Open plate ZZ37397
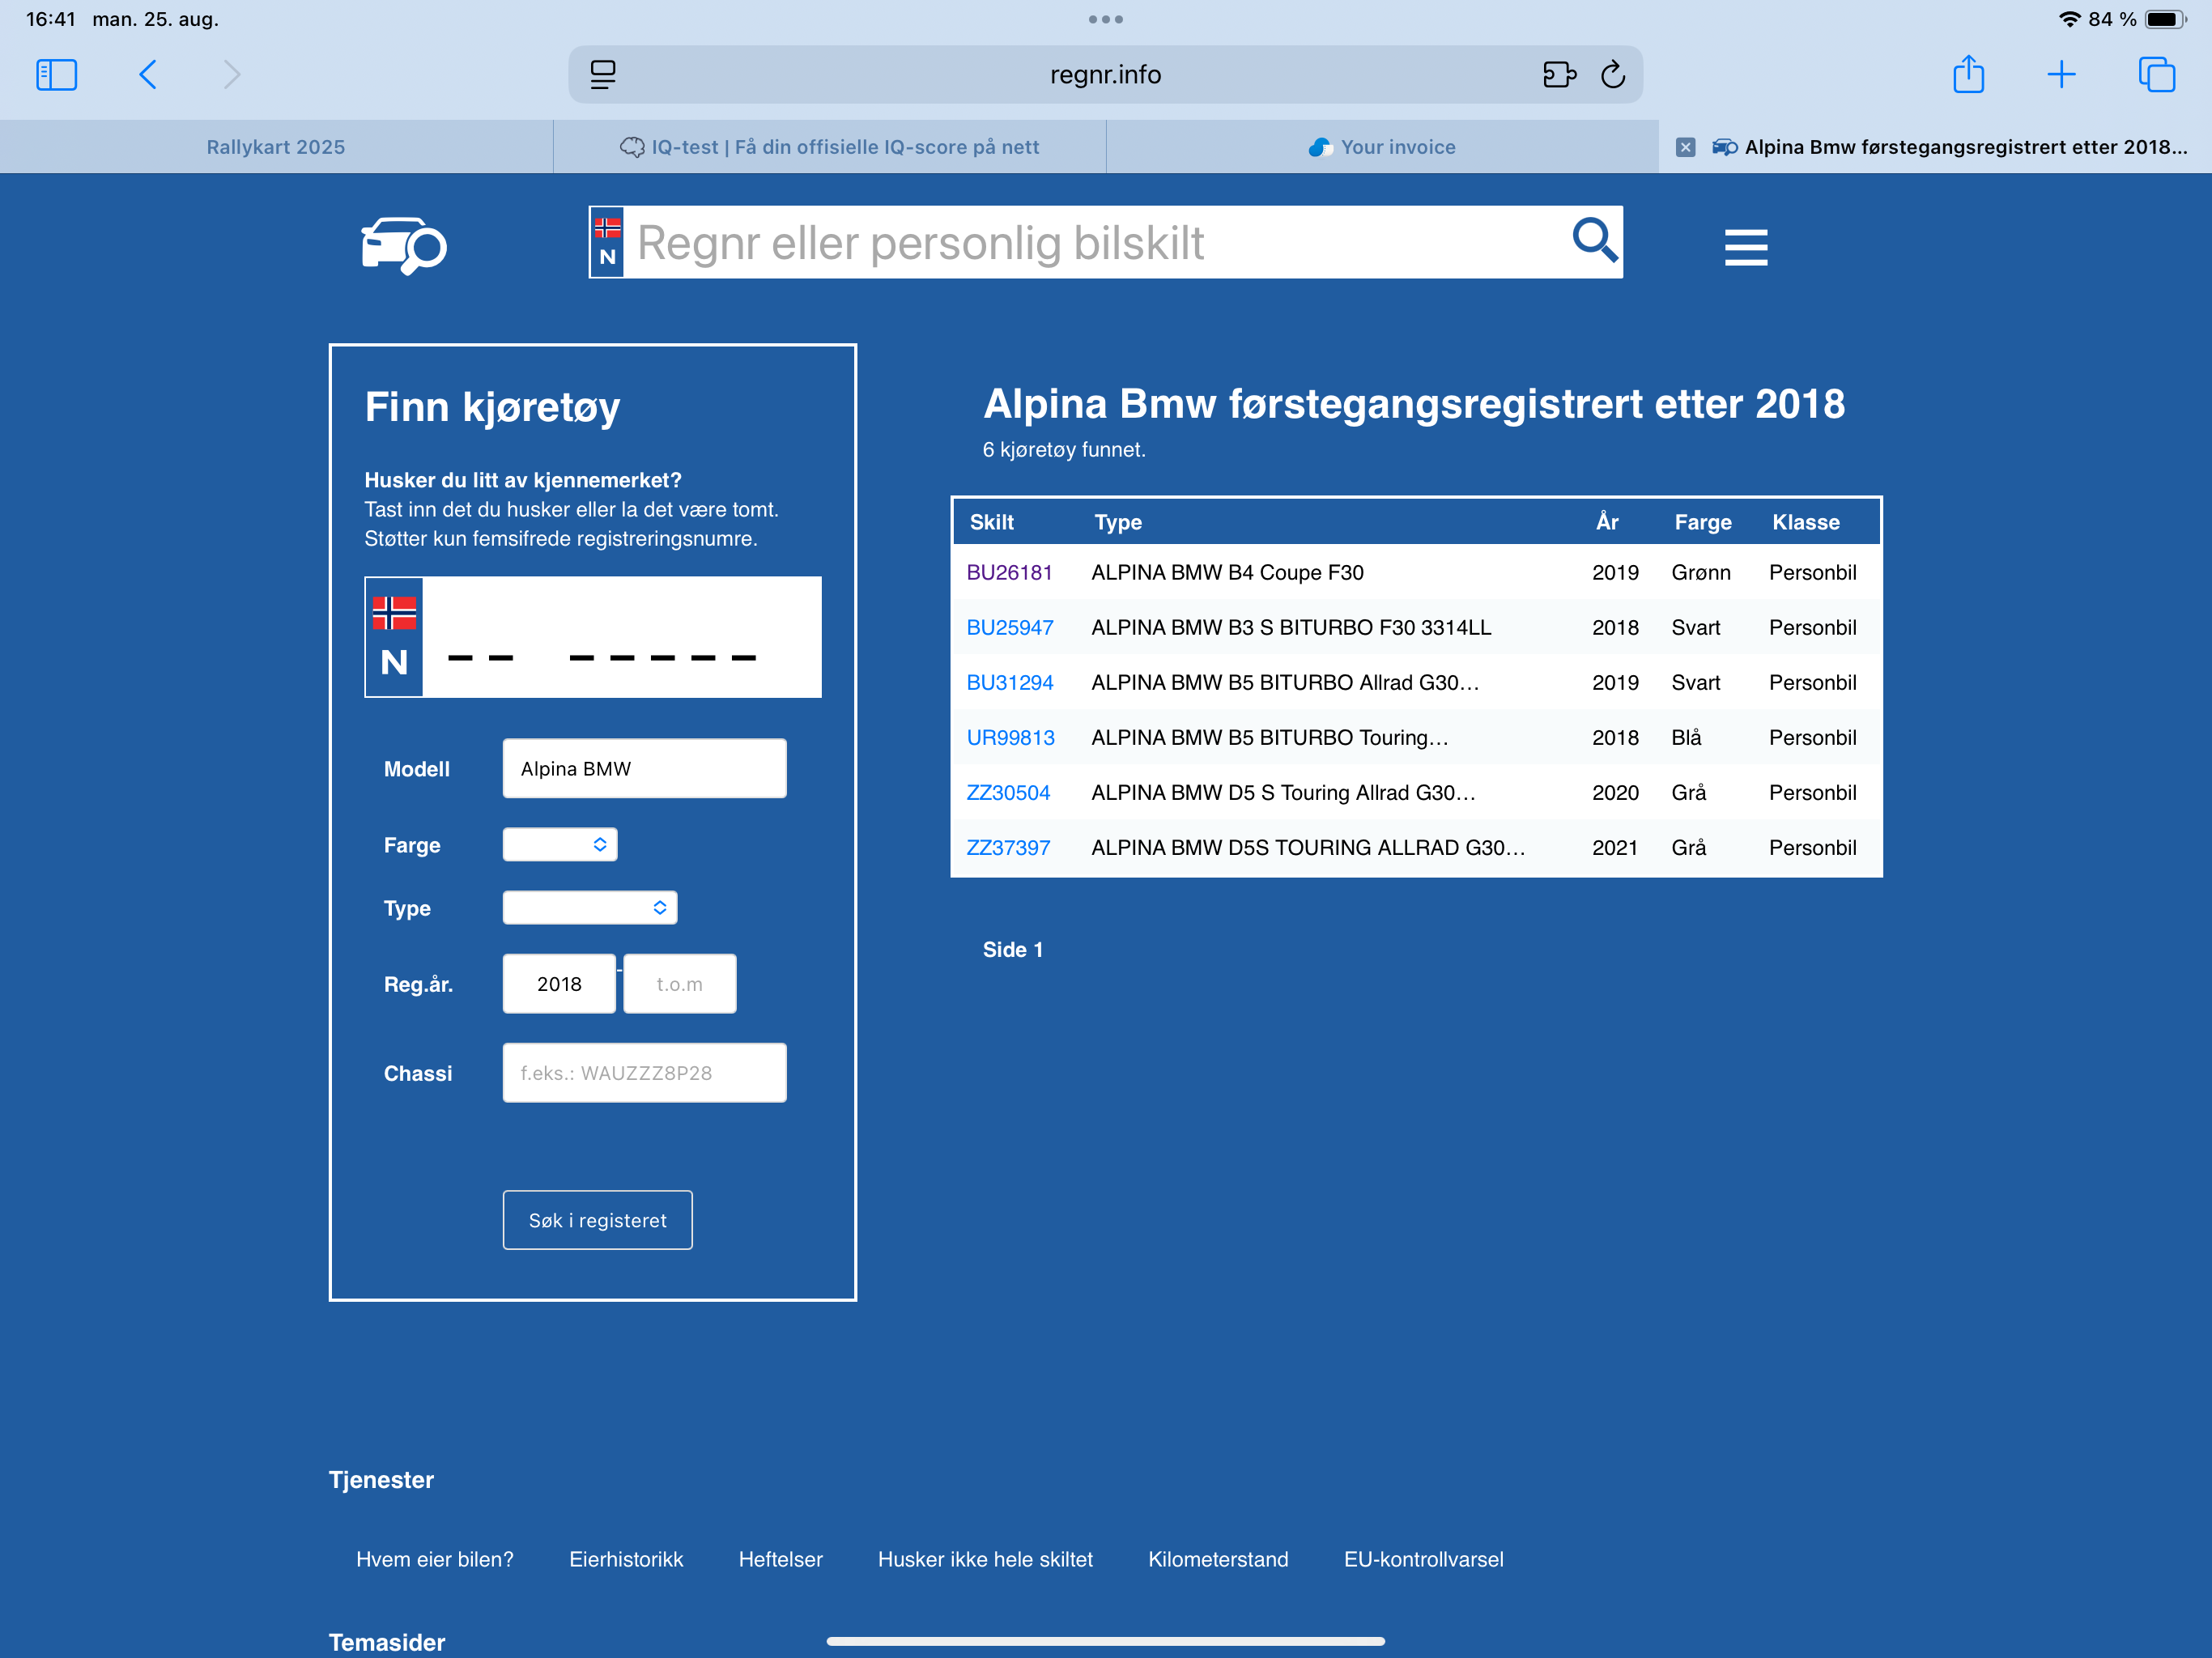The image size is (2212, 1658). coord(1008,848)
